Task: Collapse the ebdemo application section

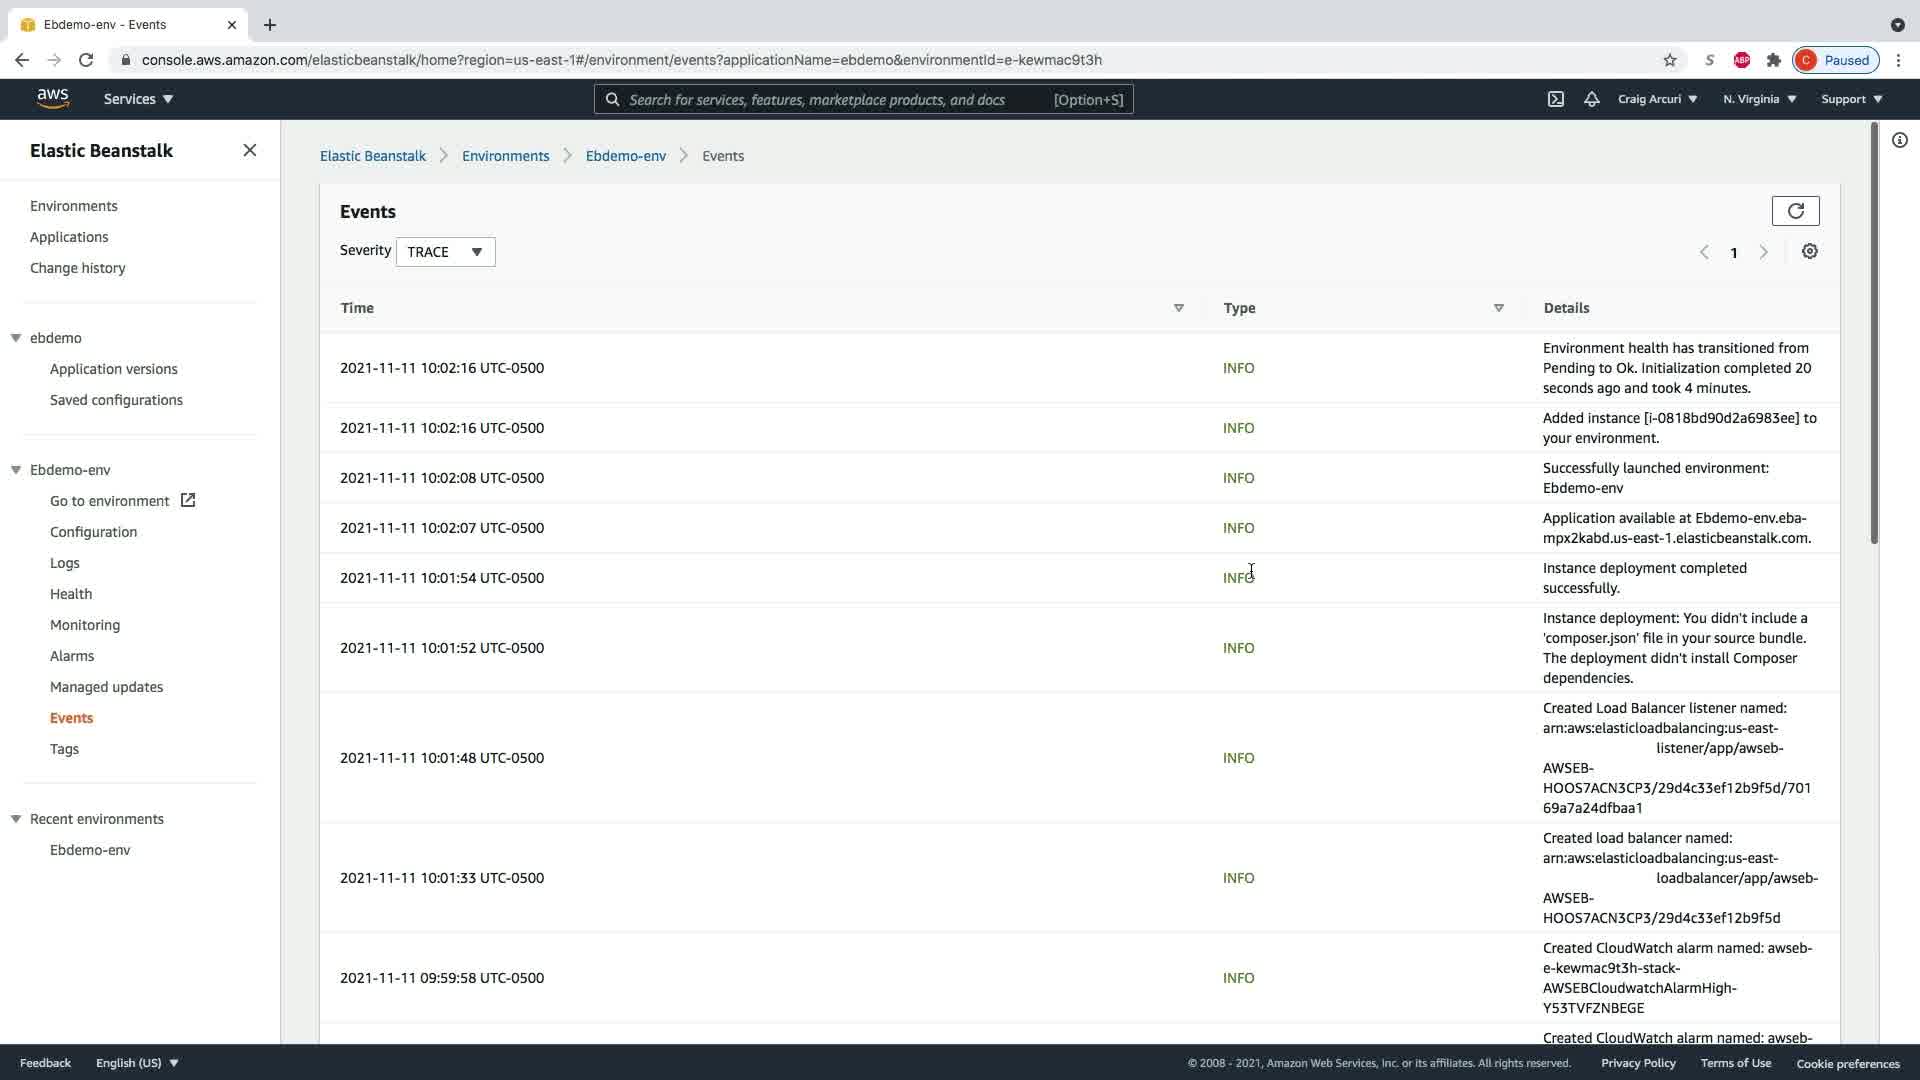Action: tap(16, 338)
